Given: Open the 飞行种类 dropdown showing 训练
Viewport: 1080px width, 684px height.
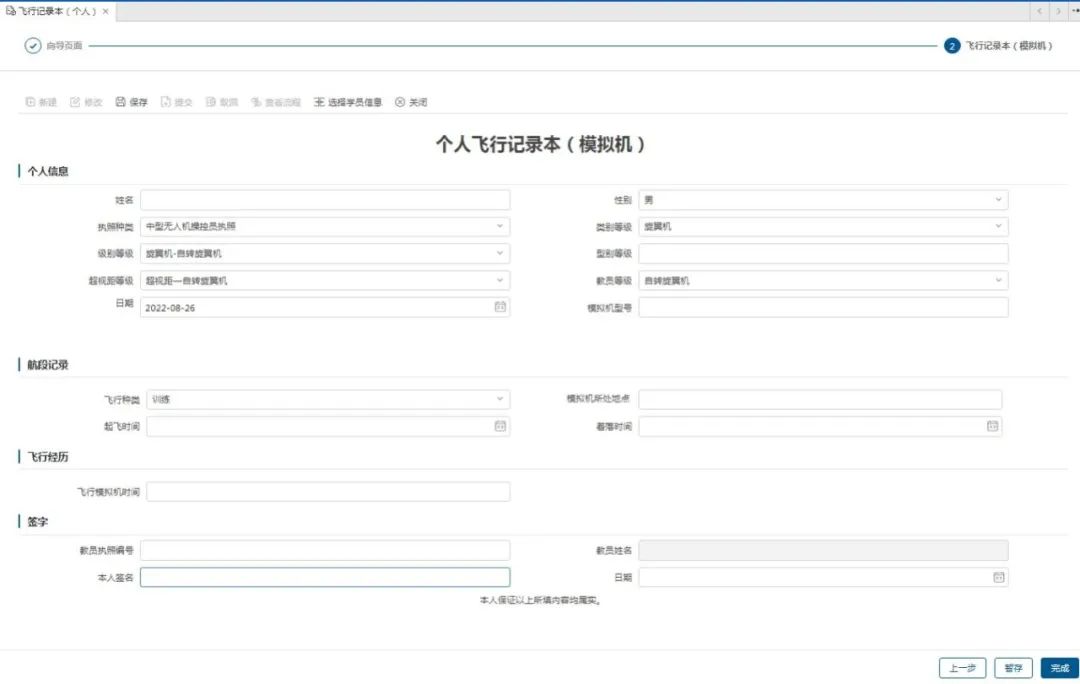Looking at the screenshot, I should [500, 399].
